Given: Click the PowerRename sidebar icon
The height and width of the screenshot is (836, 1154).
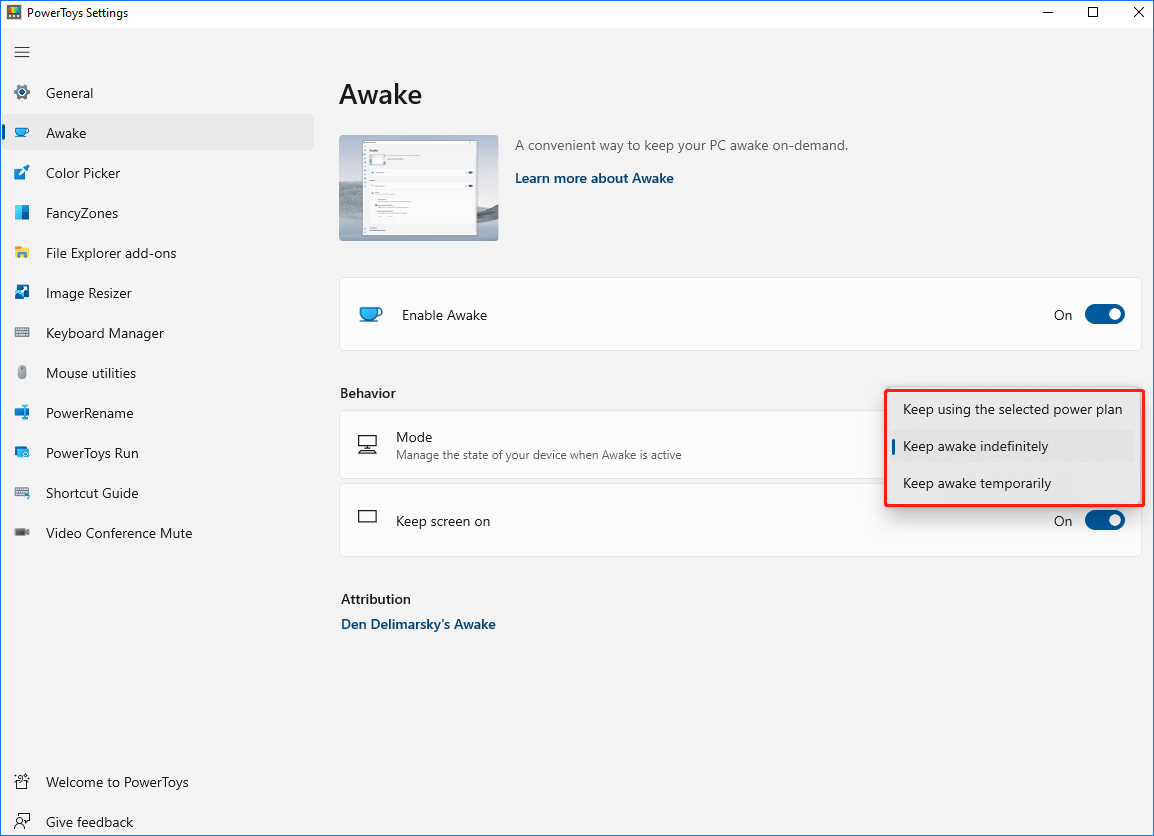Looking at the screenshot, I should point(22,413).
